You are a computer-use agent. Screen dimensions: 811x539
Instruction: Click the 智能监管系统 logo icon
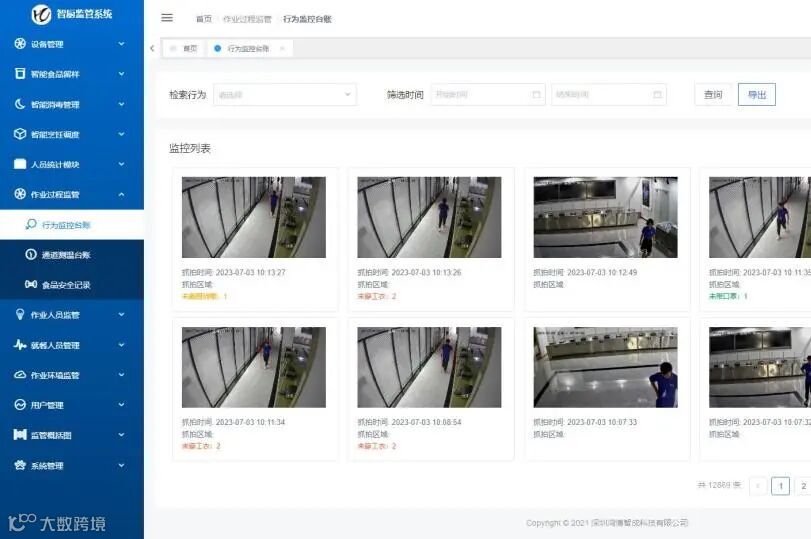coord(41,14)
